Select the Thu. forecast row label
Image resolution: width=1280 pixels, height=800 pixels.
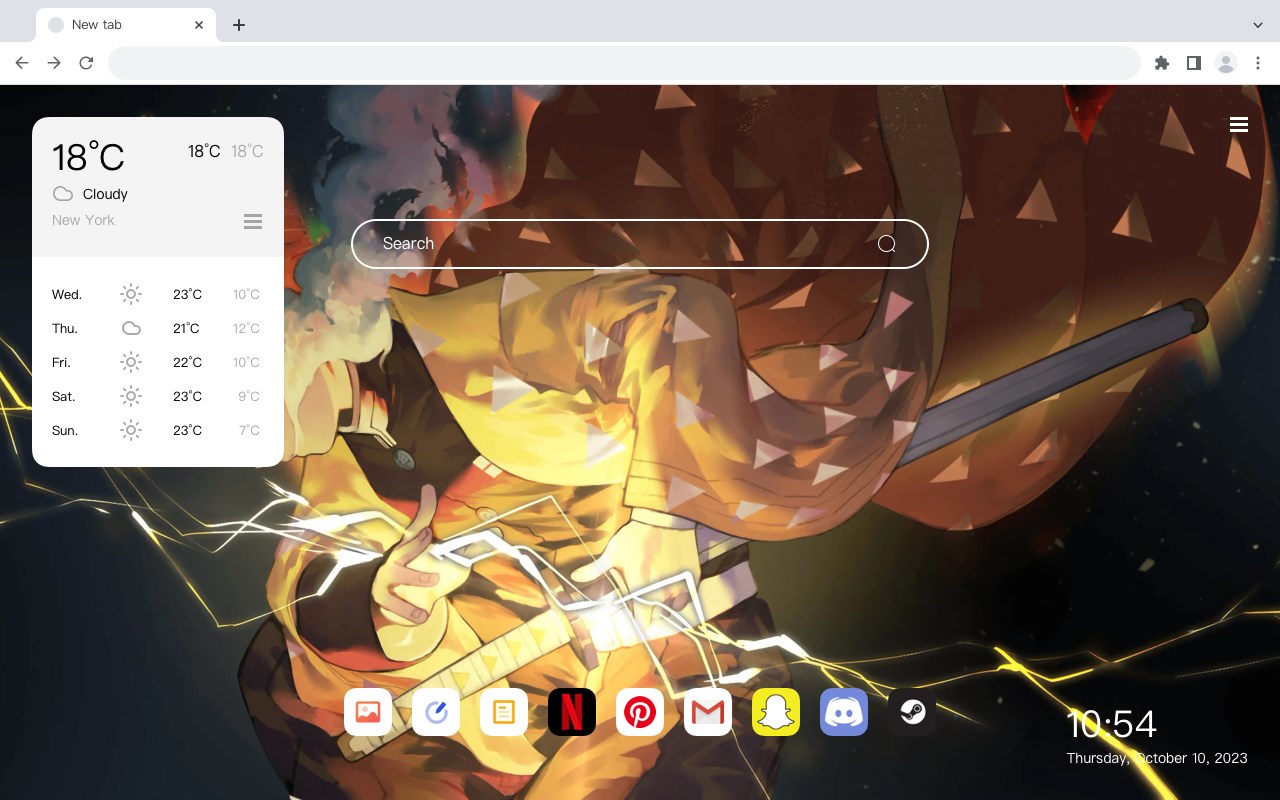(65, 328)
